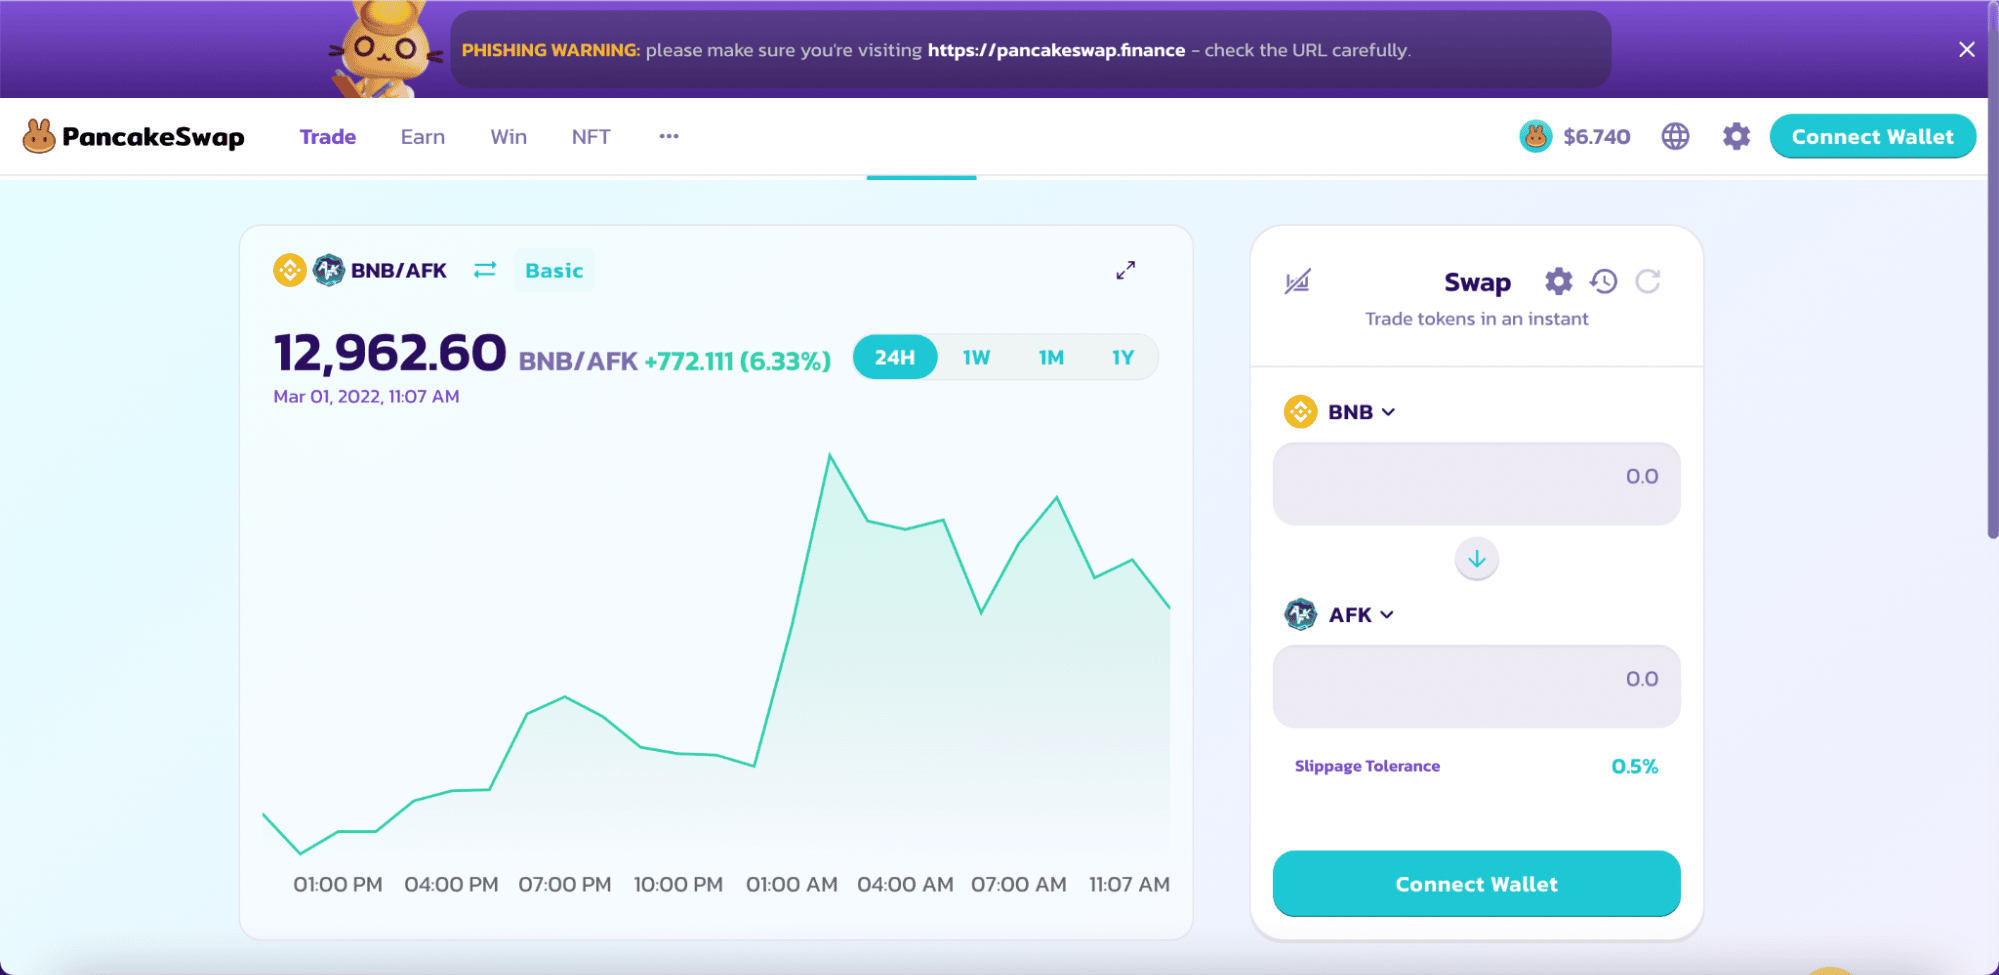Refresh the swap price quote
Viewport: 1999px width, 975px height.
(x=1648, y=282)
